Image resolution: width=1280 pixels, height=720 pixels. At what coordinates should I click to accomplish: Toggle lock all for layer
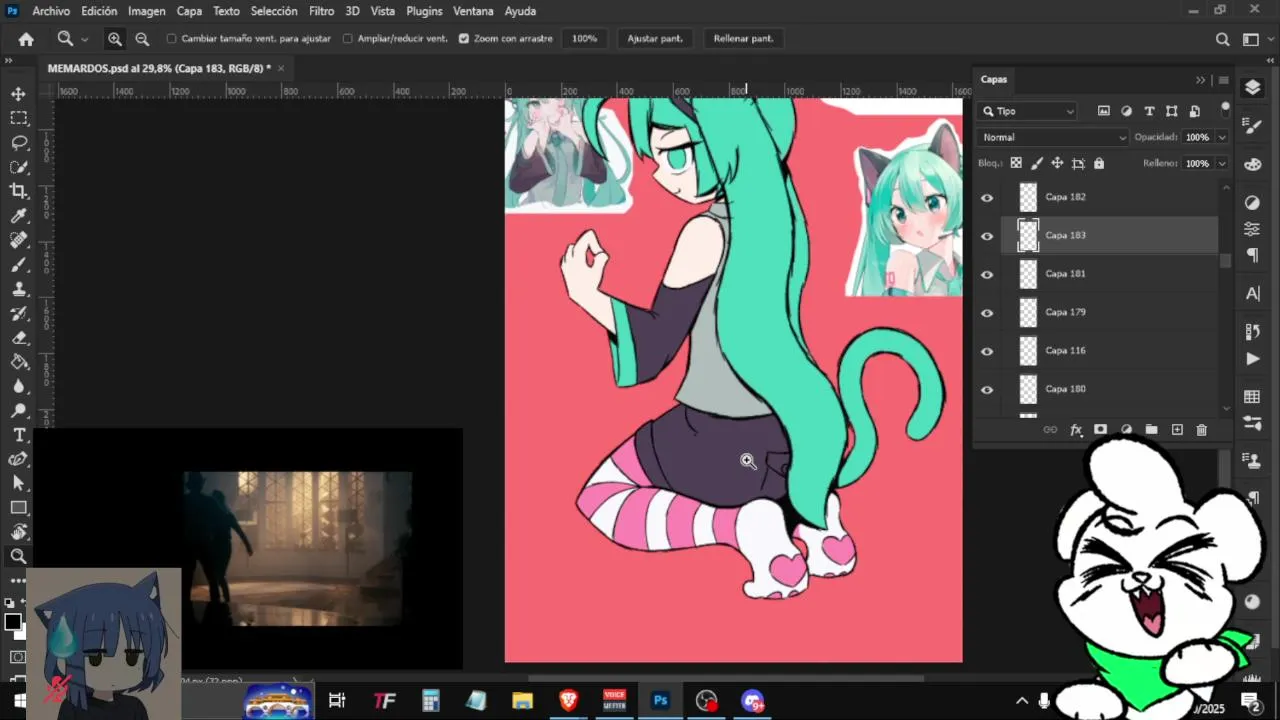tap(1099, 163)
